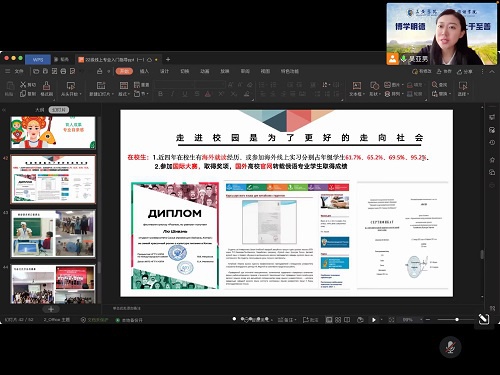Open the Insert ribbon tab
Screen dimensions: 500x375
tap(144, 71)
